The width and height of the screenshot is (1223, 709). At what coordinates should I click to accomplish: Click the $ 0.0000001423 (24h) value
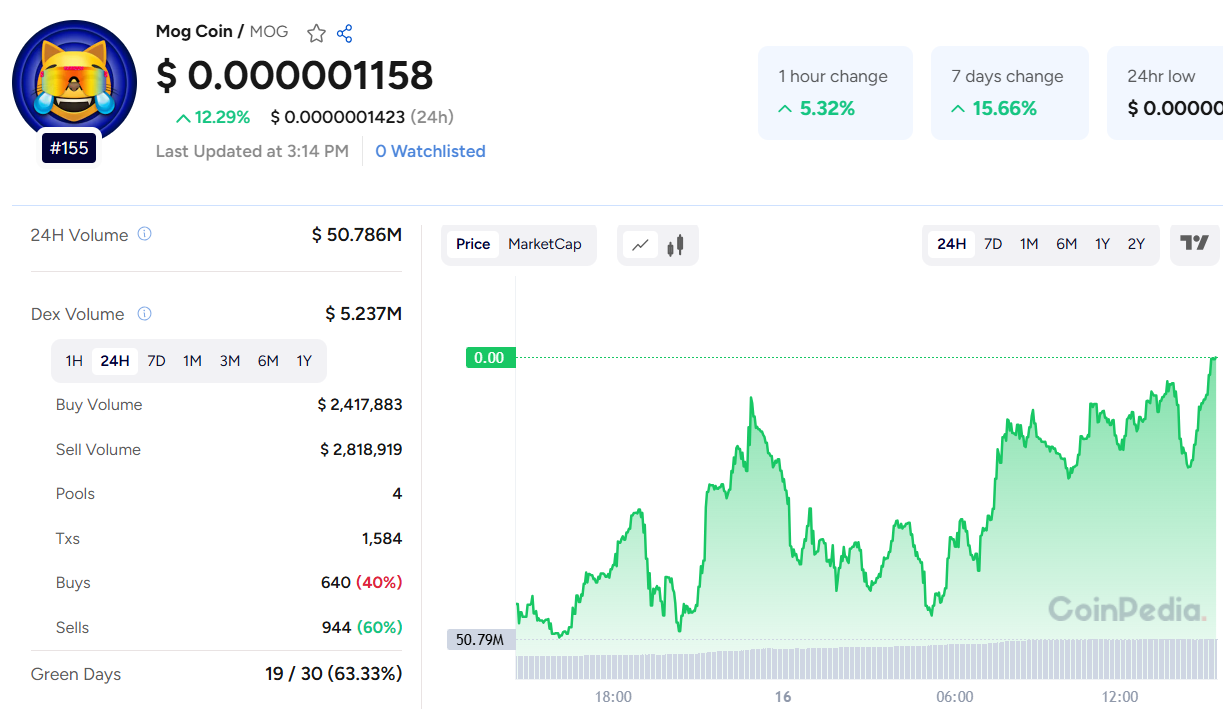click(x=362, y=117)
